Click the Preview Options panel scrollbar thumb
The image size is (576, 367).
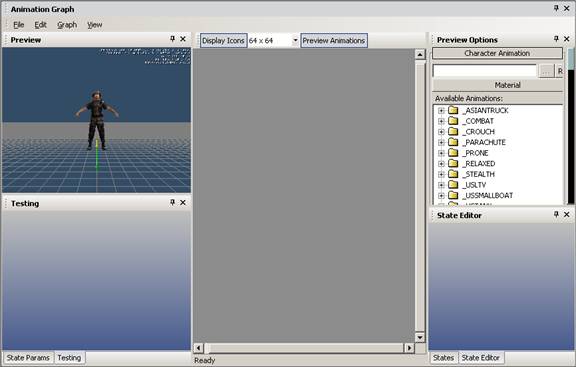point(570,58)
